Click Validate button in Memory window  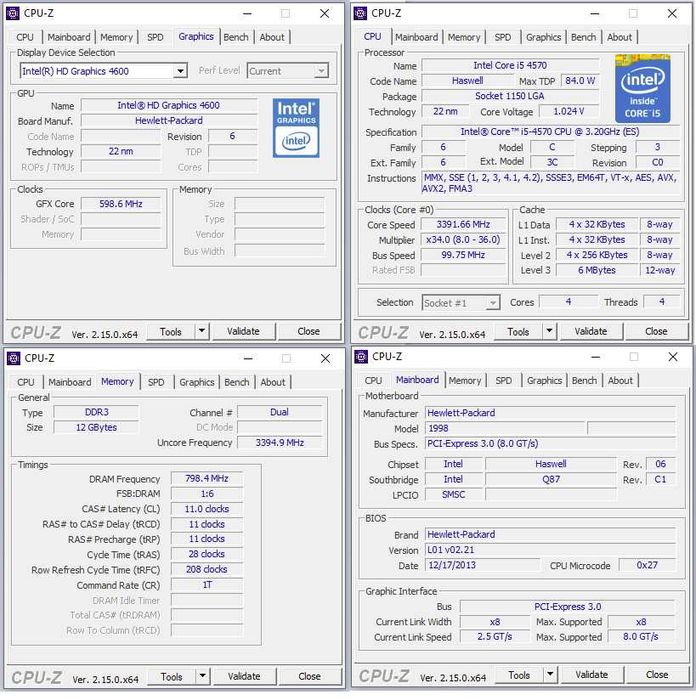(244, 676)
